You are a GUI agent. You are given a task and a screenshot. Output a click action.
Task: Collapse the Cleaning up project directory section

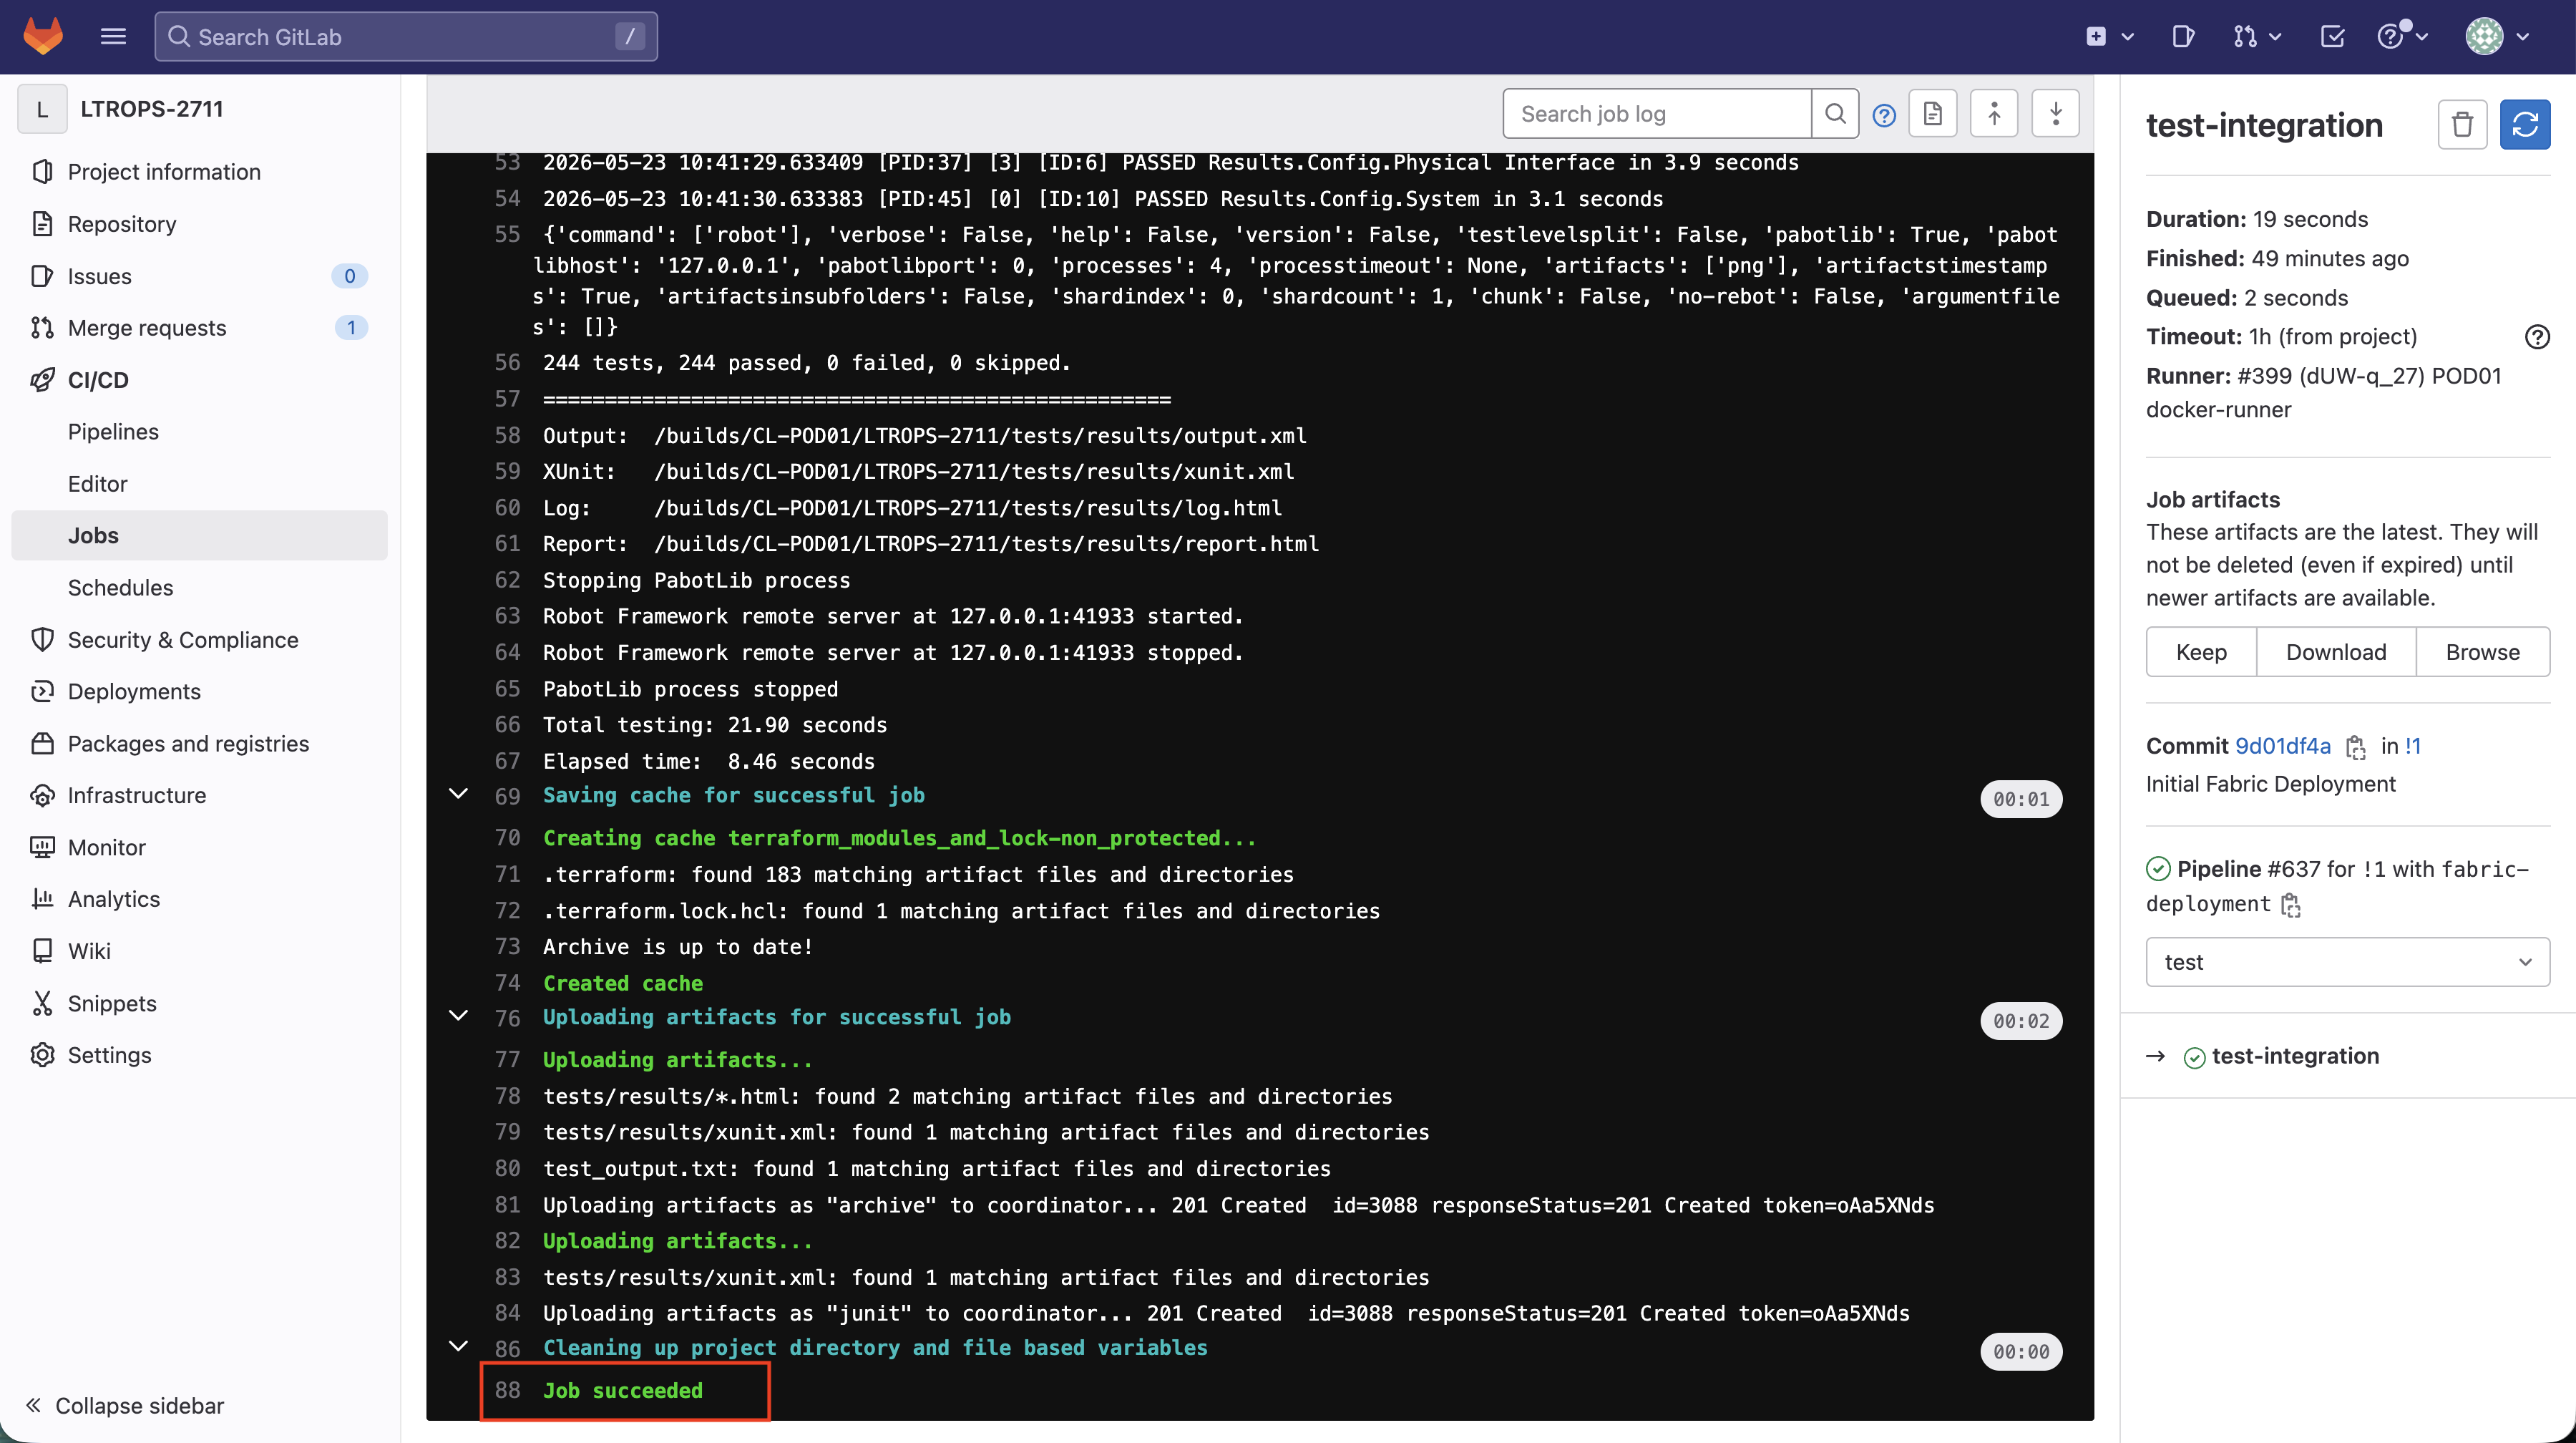(458, 1347)
